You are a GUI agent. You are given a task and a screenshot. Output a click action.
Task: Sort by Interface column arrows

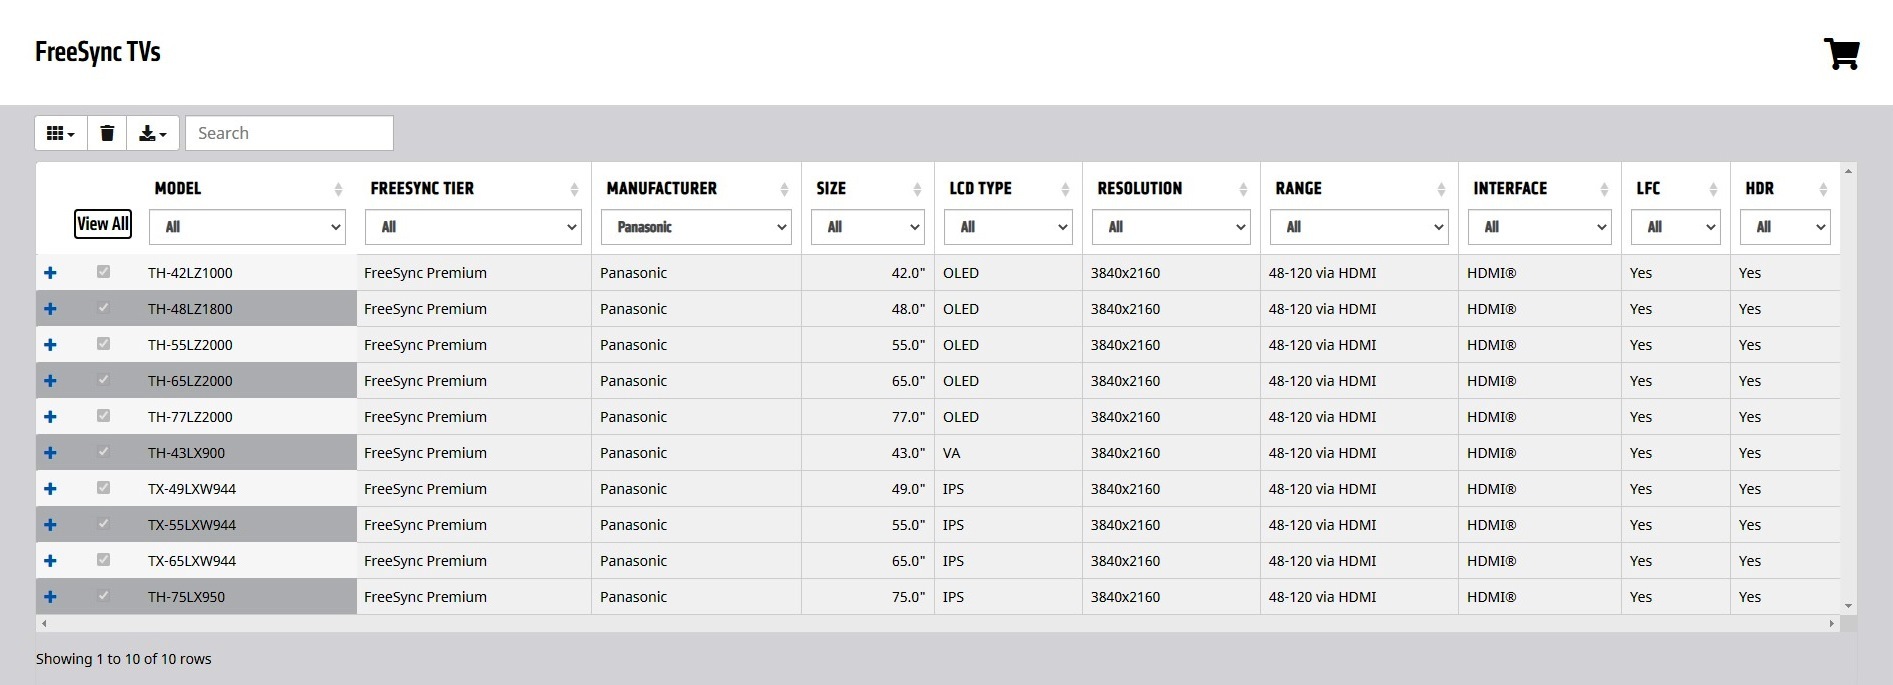pyautogui.click(x=1604, y=189)
